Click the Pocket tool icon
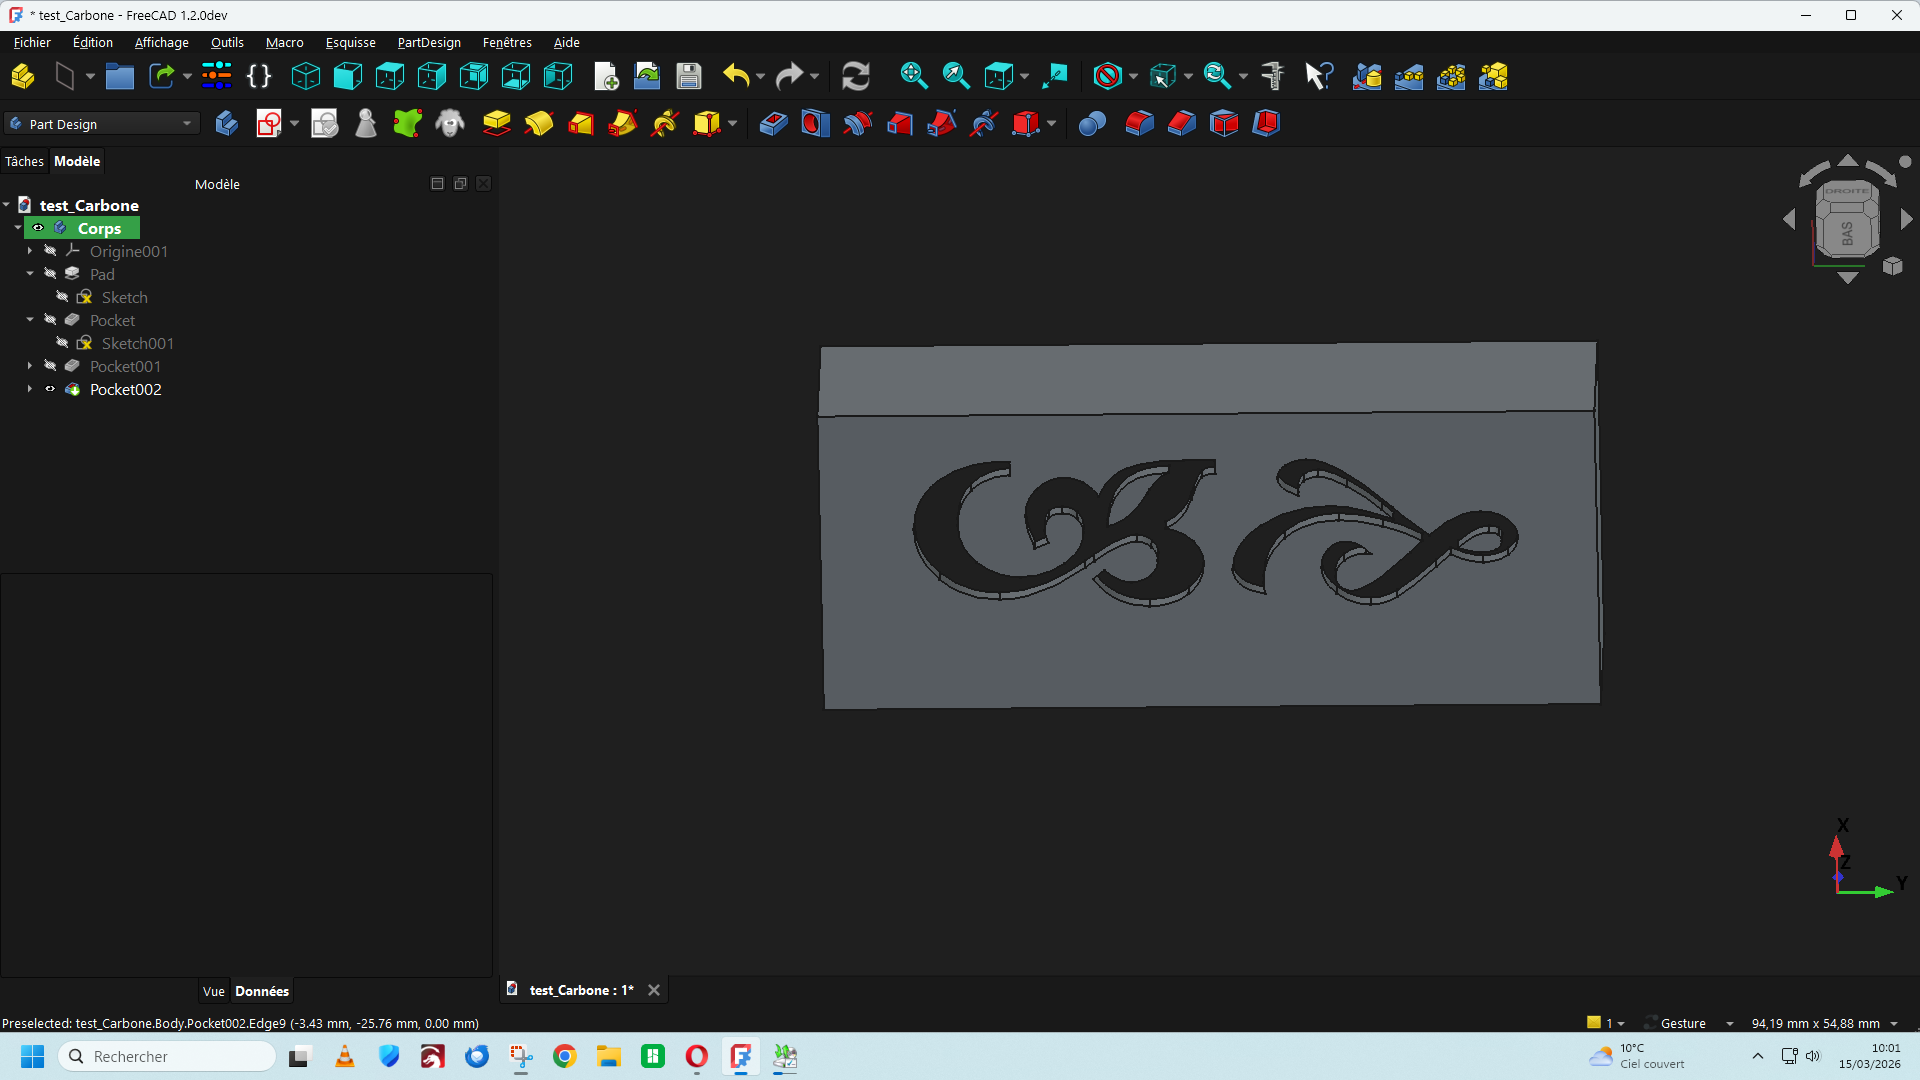This screenshot has height=1080, width=1920. point(773,123)
